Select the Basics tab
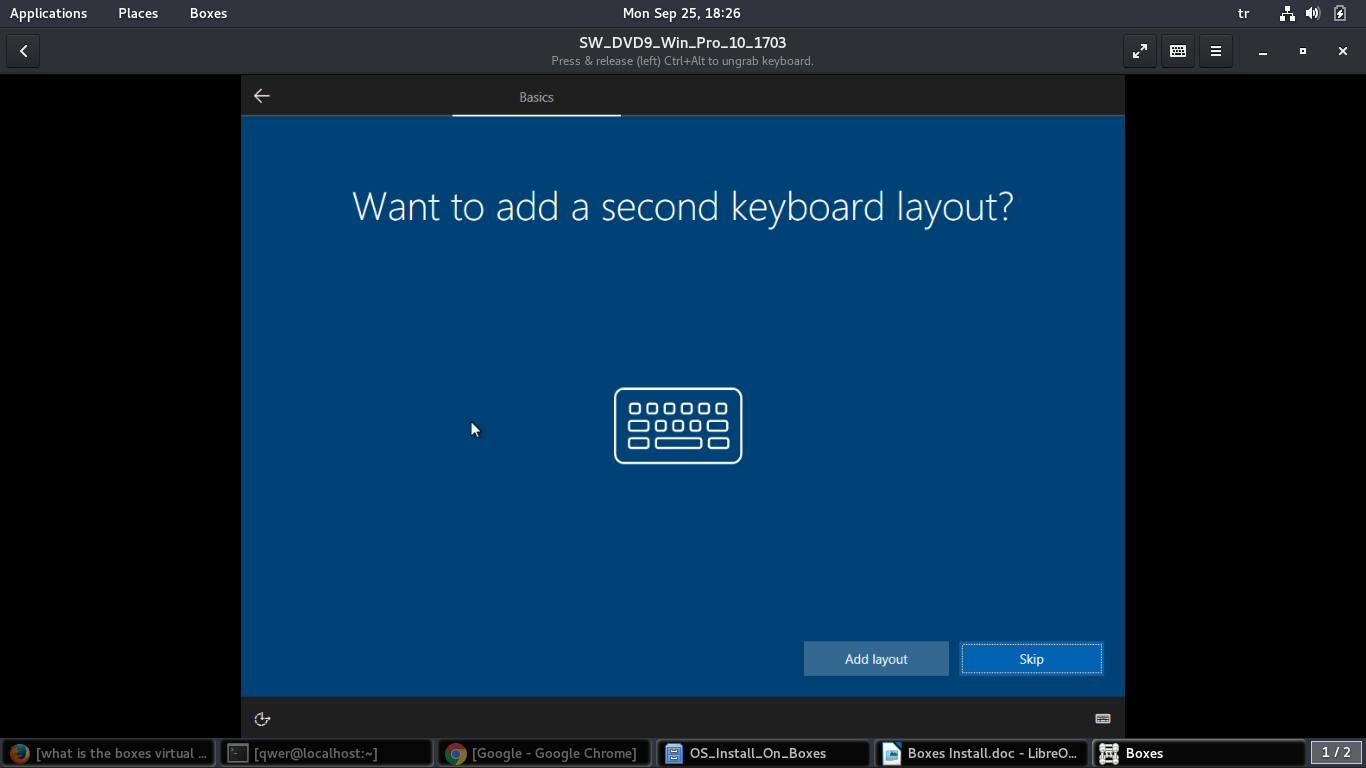The height and width of the screenshot is (768, 1366). click(536, 97)
